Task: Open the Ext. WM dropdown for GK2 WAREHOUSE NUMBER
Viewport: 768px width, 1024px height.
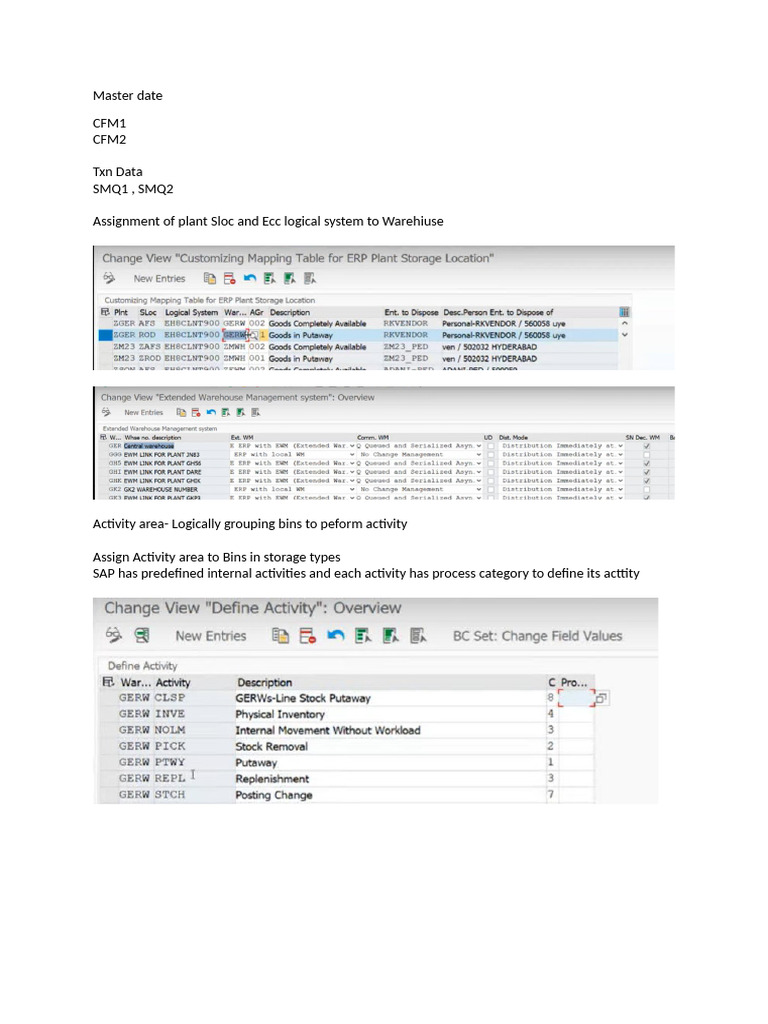Action: (x=352, y=489)
